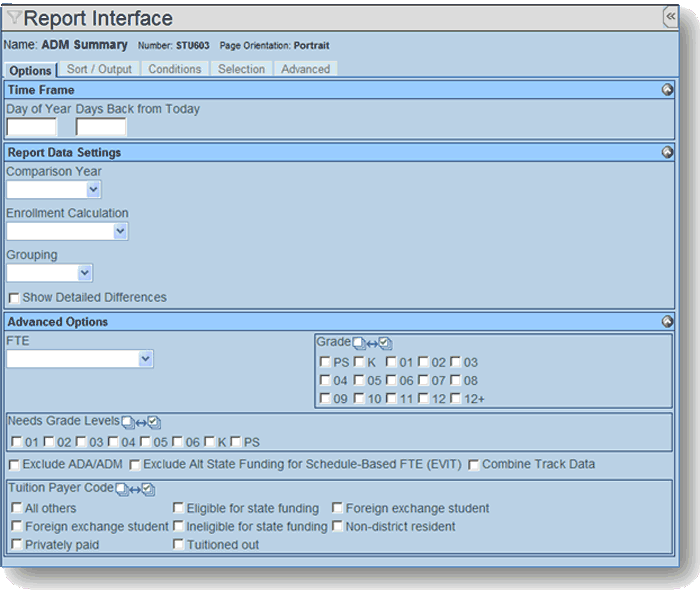Click invert-selection arrow icon next to Grade

point(372,344)
